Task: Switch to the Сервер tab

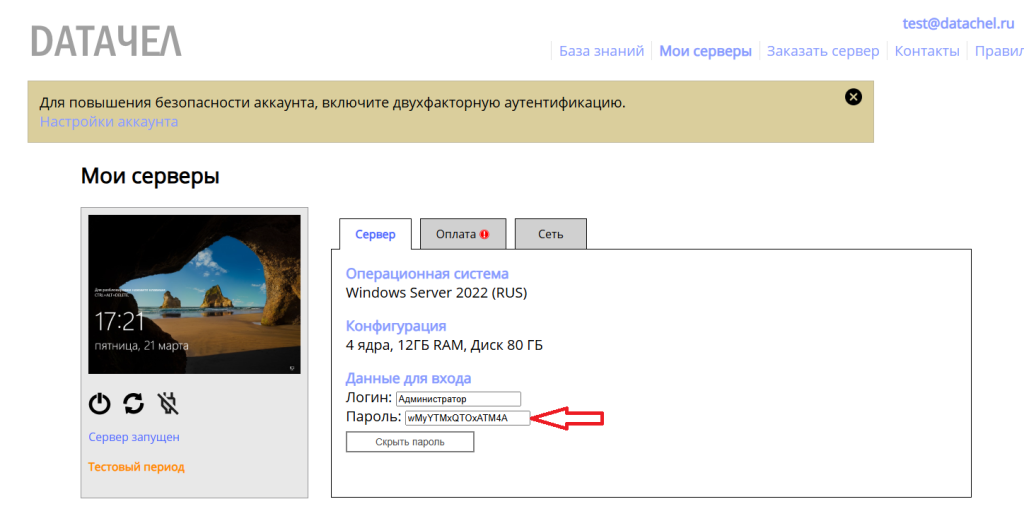Action: 375,234
